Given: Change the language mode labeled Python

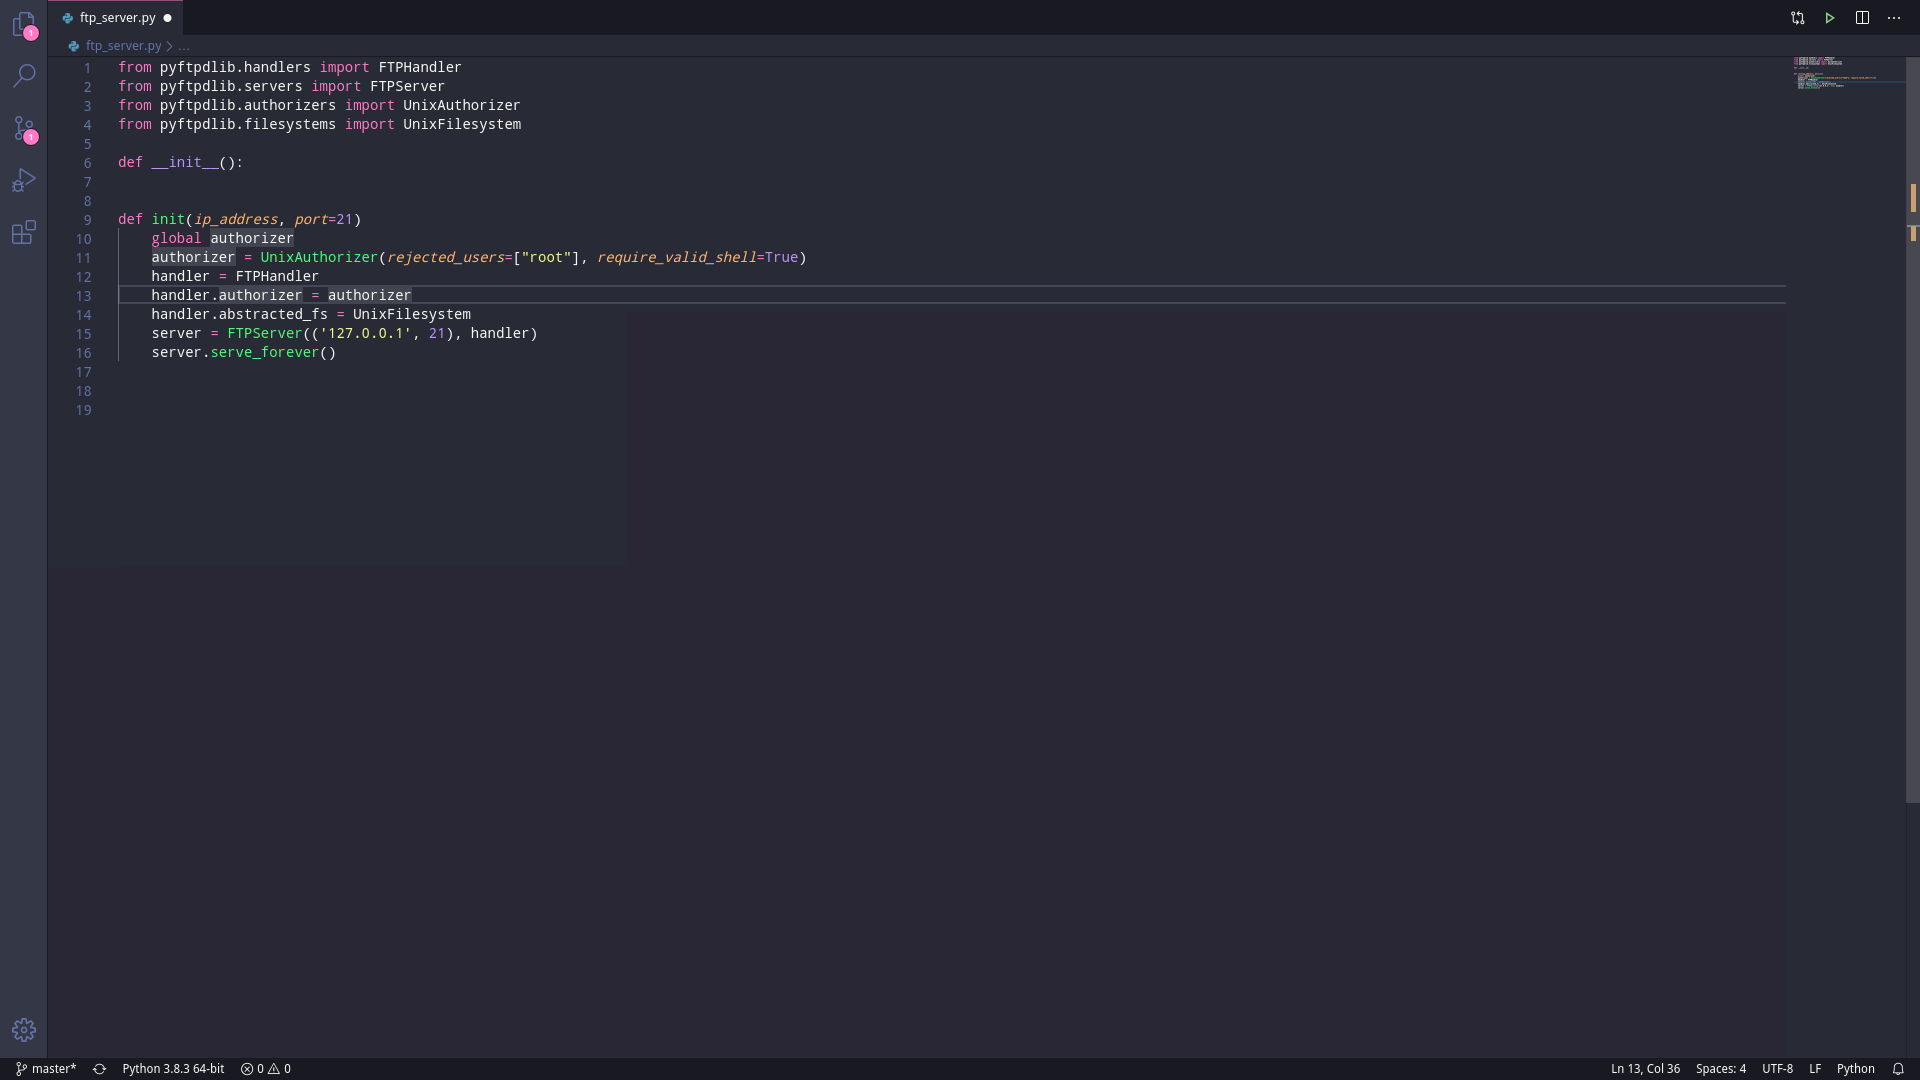Looking at the screenshot, I should (1858, 1068).
